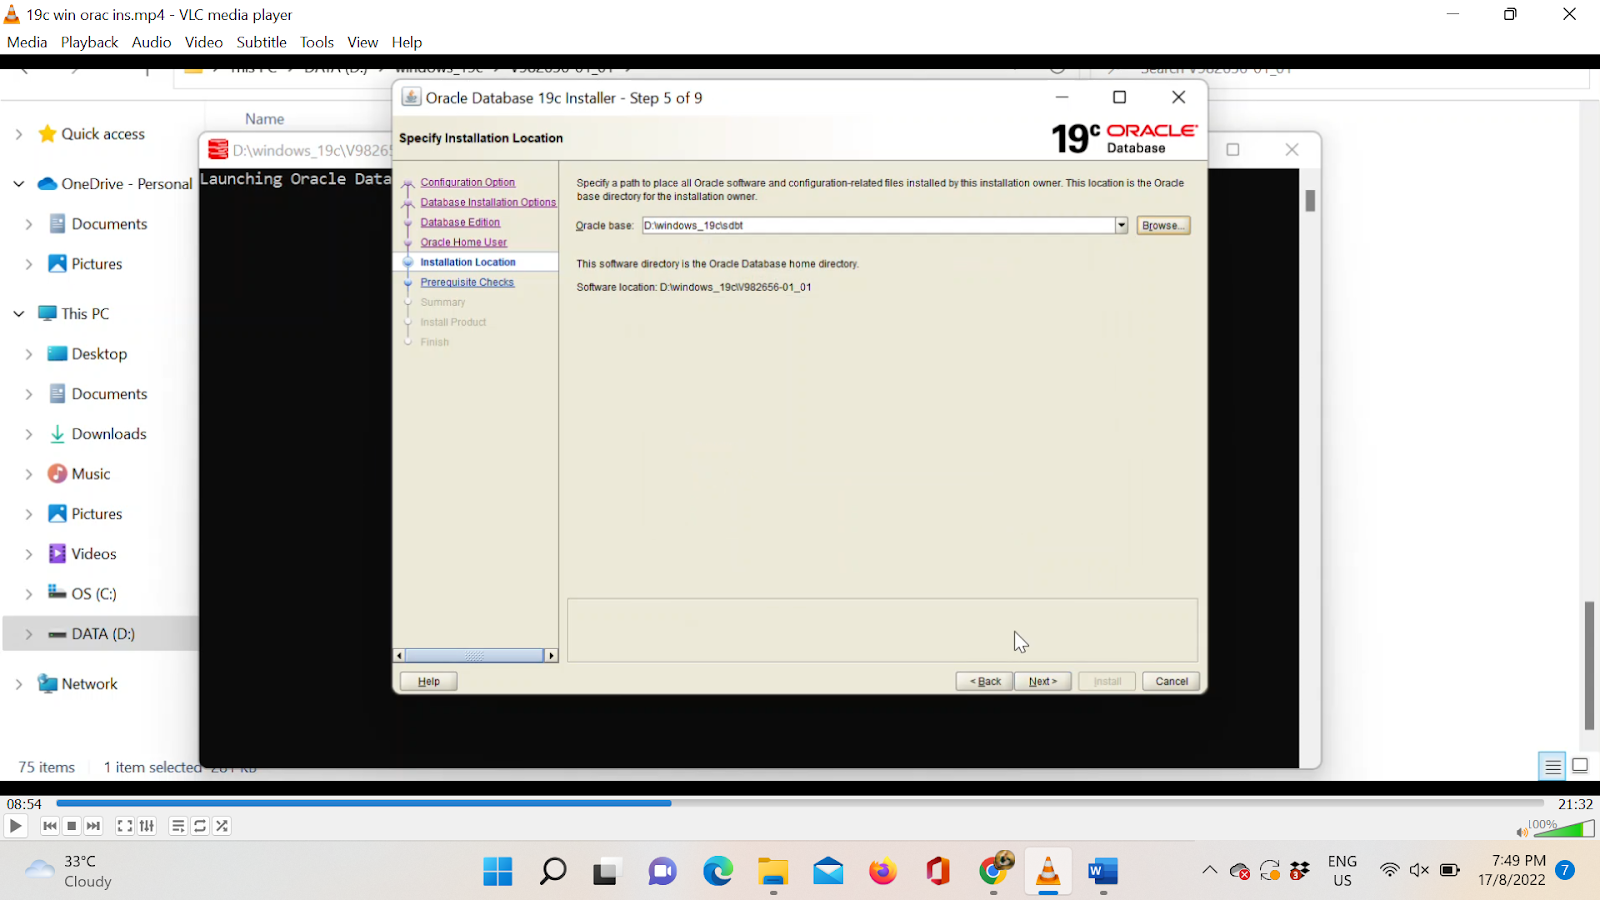Open Firefox from the taskbar
Viewport: 1600px width, 900px height.
tap(883, 871)
